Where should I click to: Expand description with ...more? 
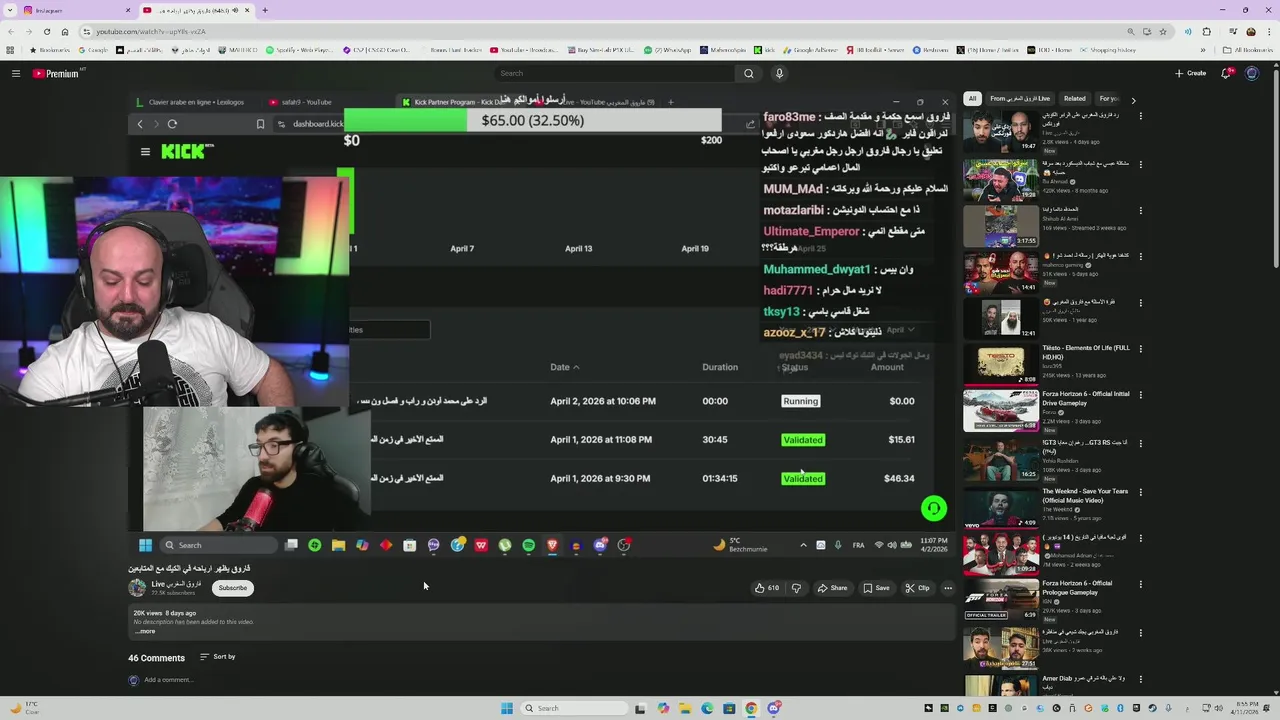click(x=146, y=631)
